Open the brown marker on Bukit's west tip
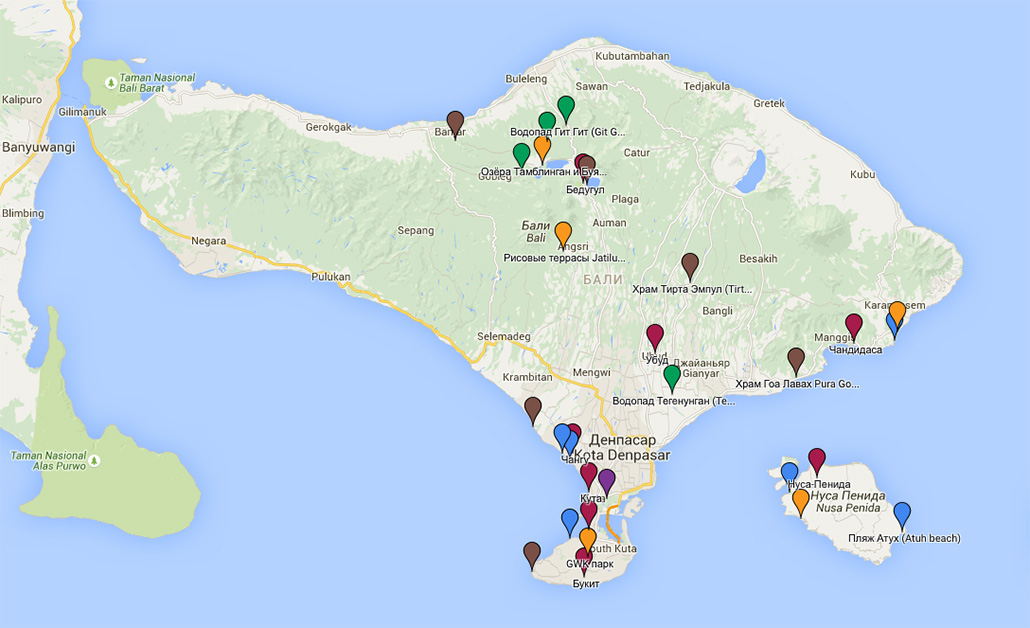Viewport: 1030px width, 628px height. (532, 553)
